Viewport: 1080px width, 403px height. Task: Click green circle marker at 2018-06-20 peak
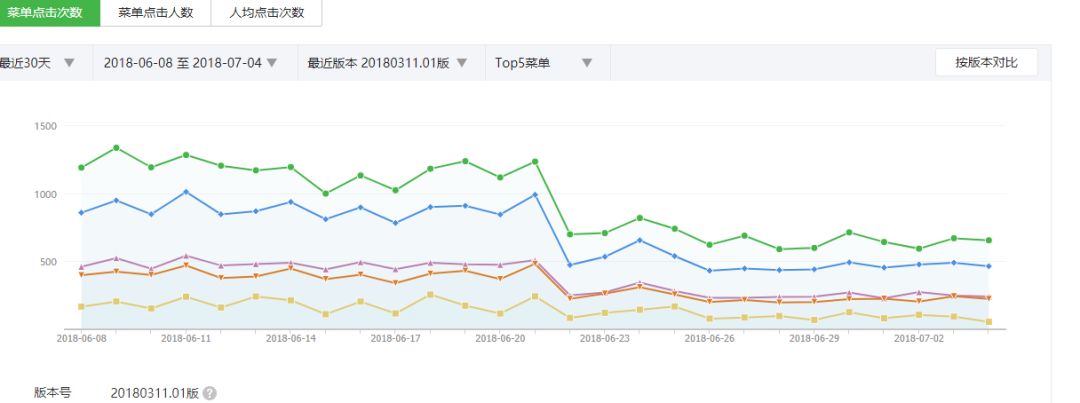pyautogui.click(x=535, y=162)
